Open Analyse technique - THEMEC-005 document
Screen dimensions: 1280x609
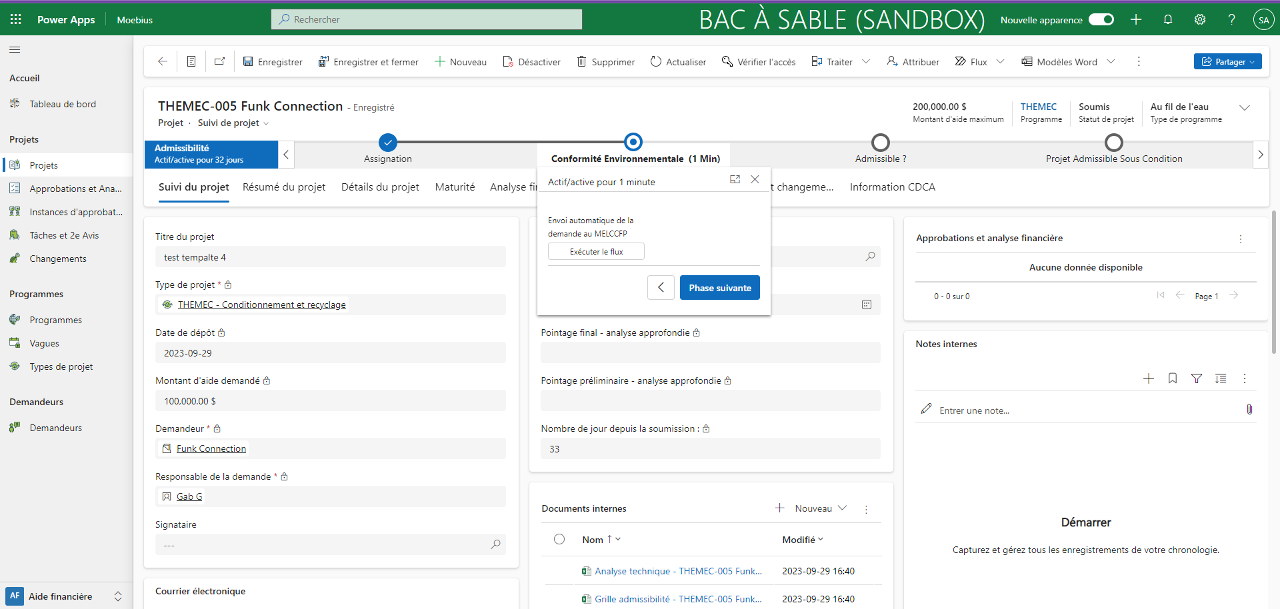click(678, 571)
